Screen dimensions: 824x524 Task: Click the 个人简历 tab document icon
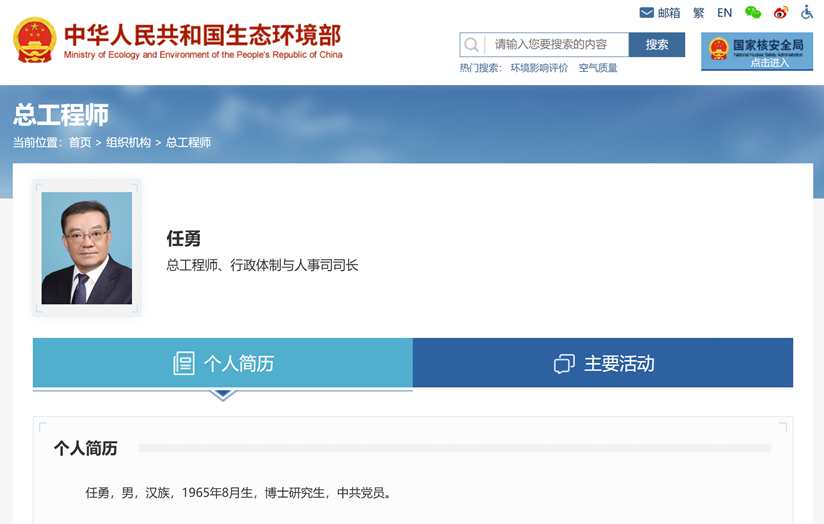click(x=183, y=363)
